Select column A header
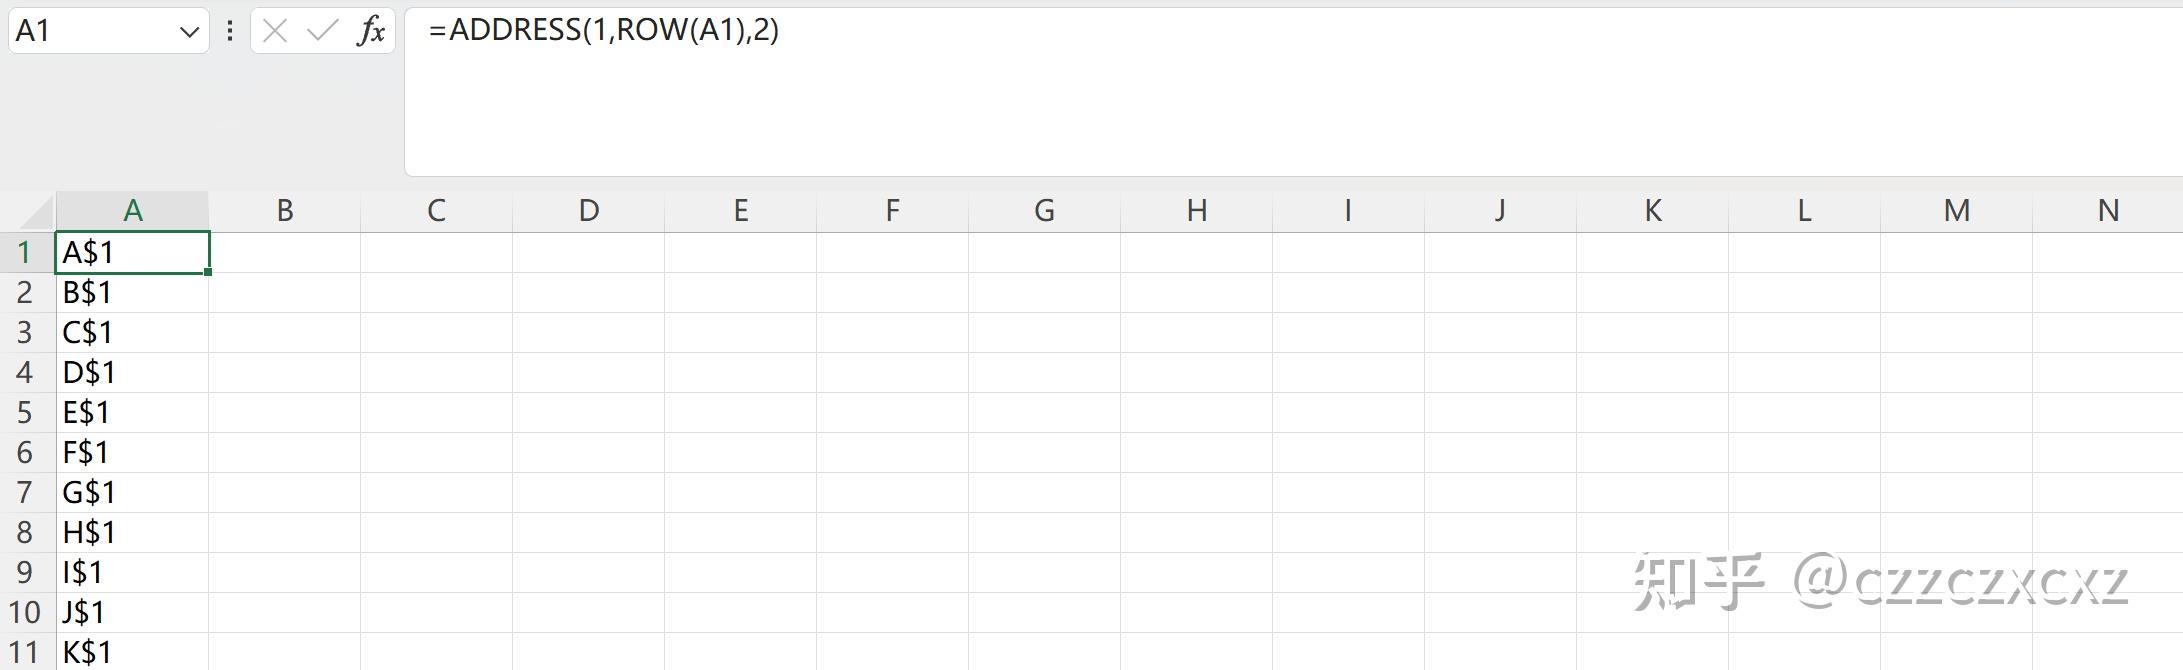Viewport: 2183px width, 670px height. [132, 211]
